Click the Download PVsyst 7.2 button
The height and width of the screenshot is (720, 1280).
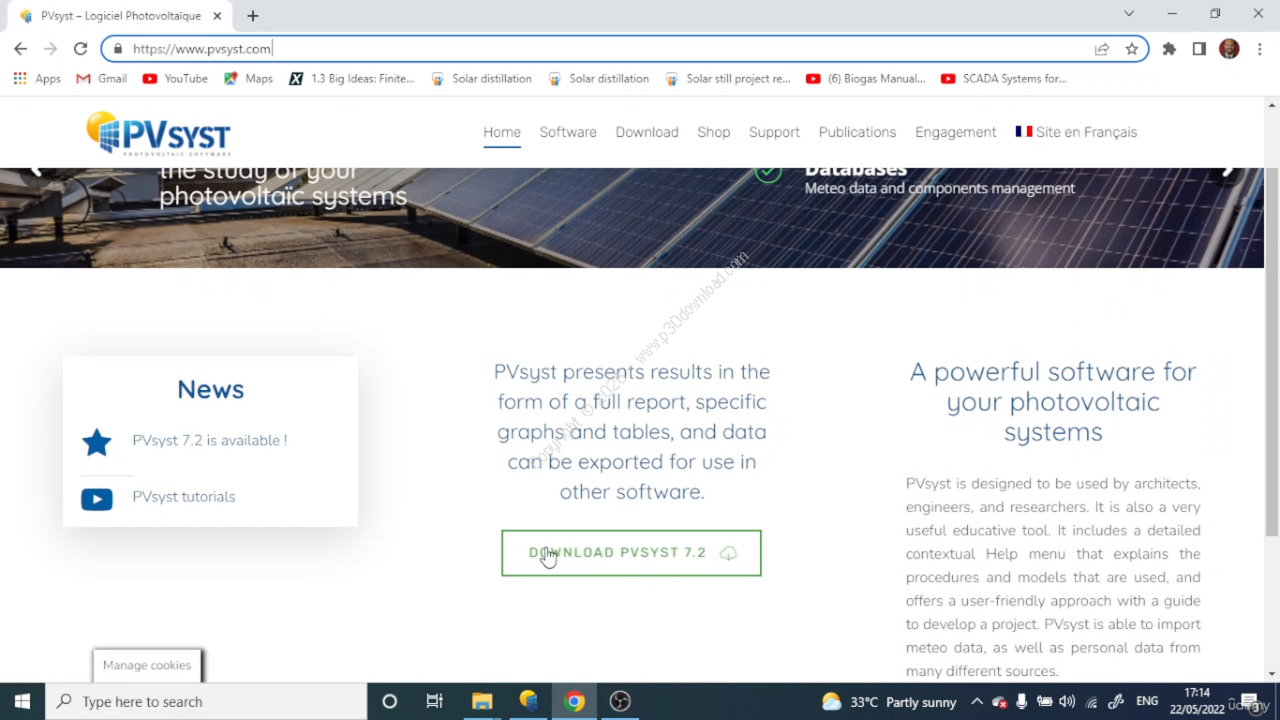pyautogui.click(x=631, y=553)
